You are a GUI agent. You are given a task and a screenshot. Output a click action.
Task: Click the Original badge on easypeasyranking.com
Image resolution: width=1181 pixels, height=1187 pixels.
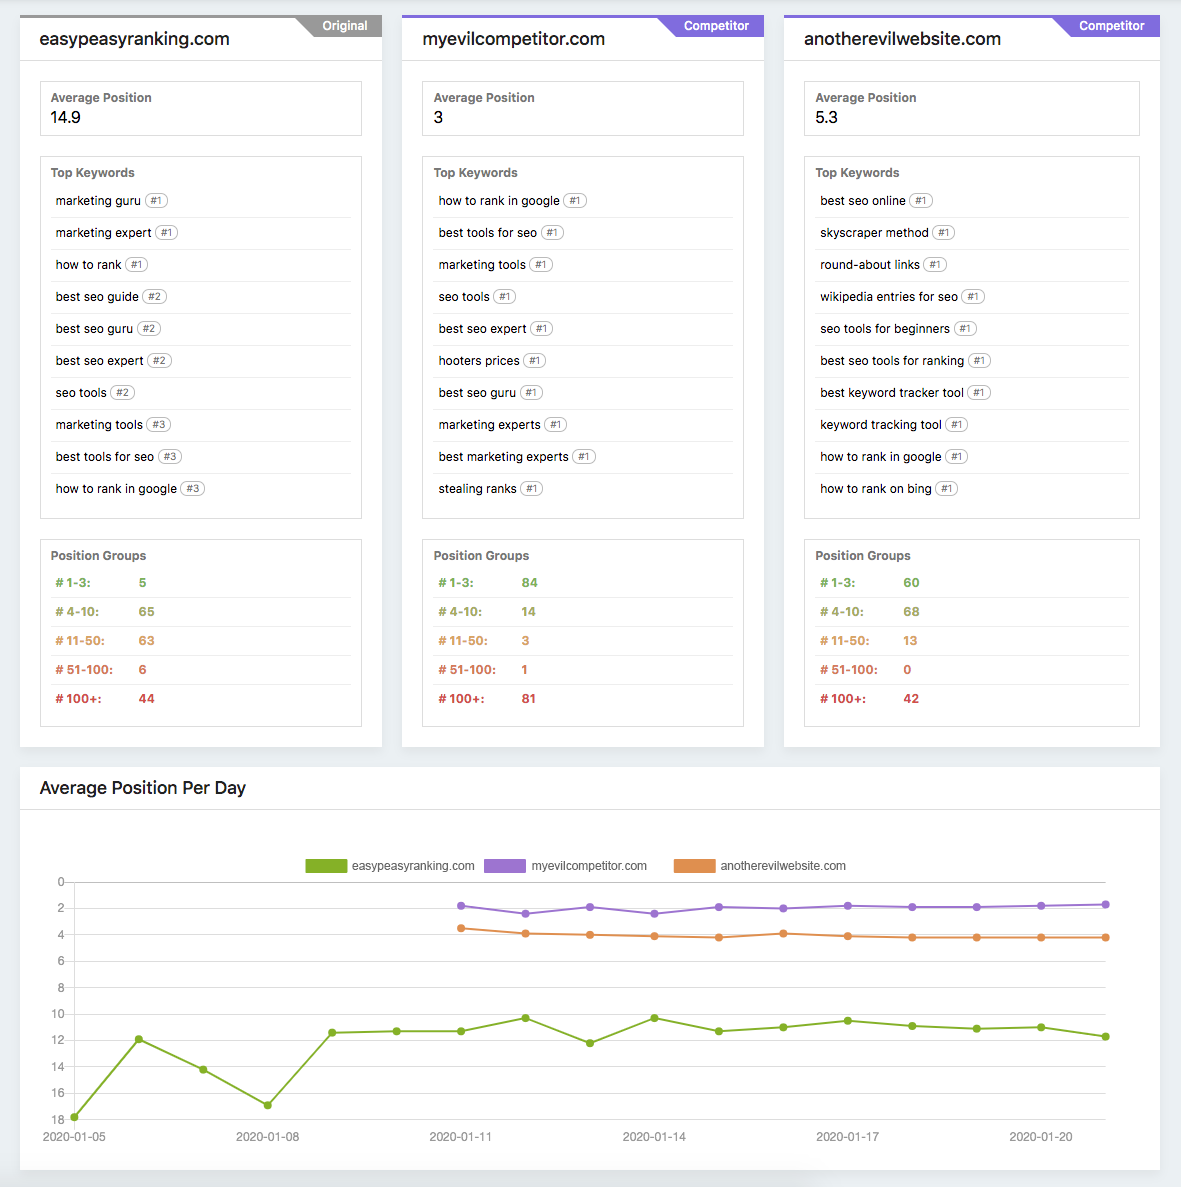(344, 26)
